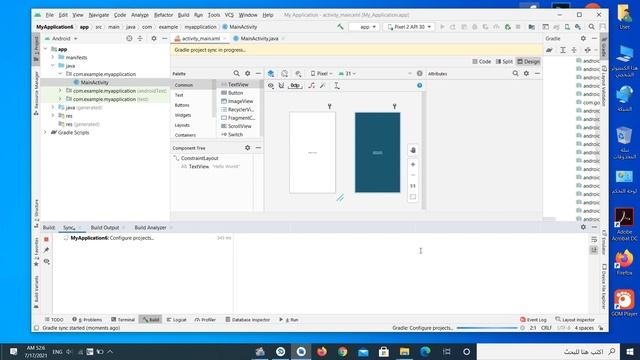Toggle the view options eye icon

point(271,86)
